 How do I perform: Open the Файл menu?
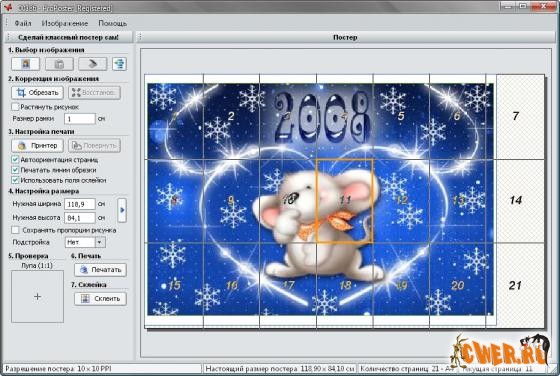coord(22,23)
